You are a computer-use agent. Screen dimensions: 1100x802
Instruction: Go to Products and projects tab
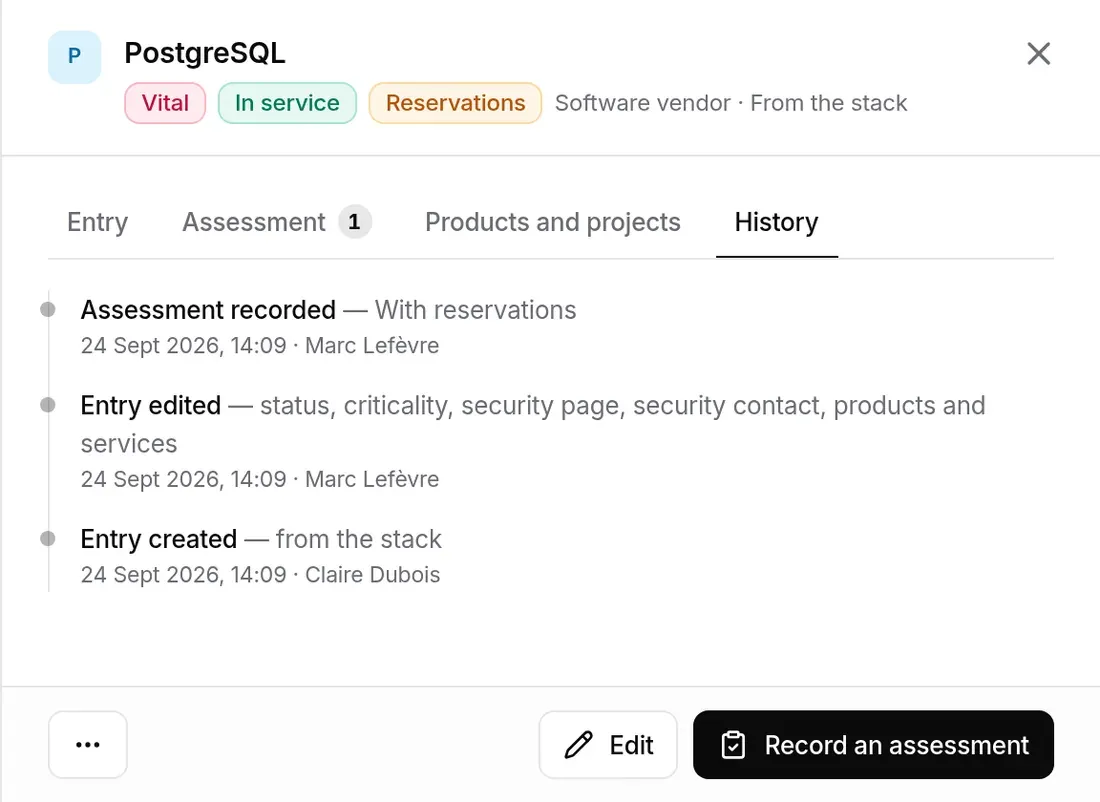pos(553,222)
